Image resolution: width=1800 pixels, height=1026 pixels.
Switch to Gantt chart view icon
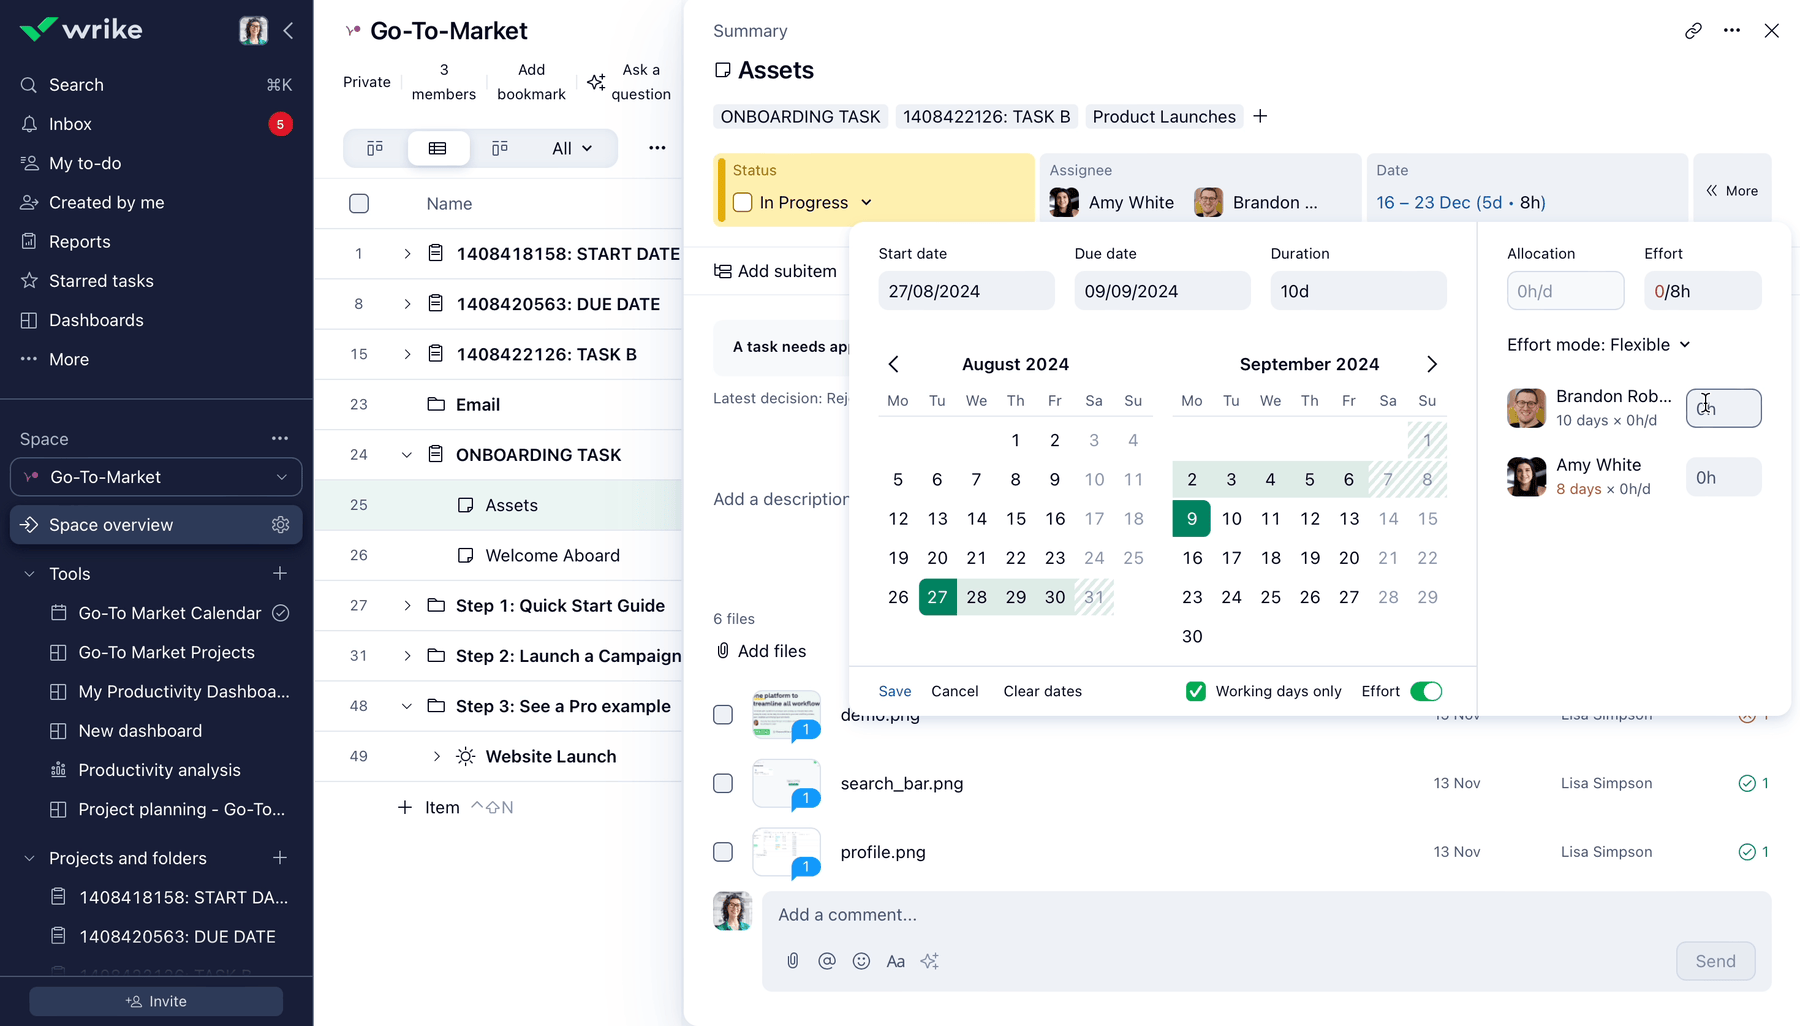(500, 148)
